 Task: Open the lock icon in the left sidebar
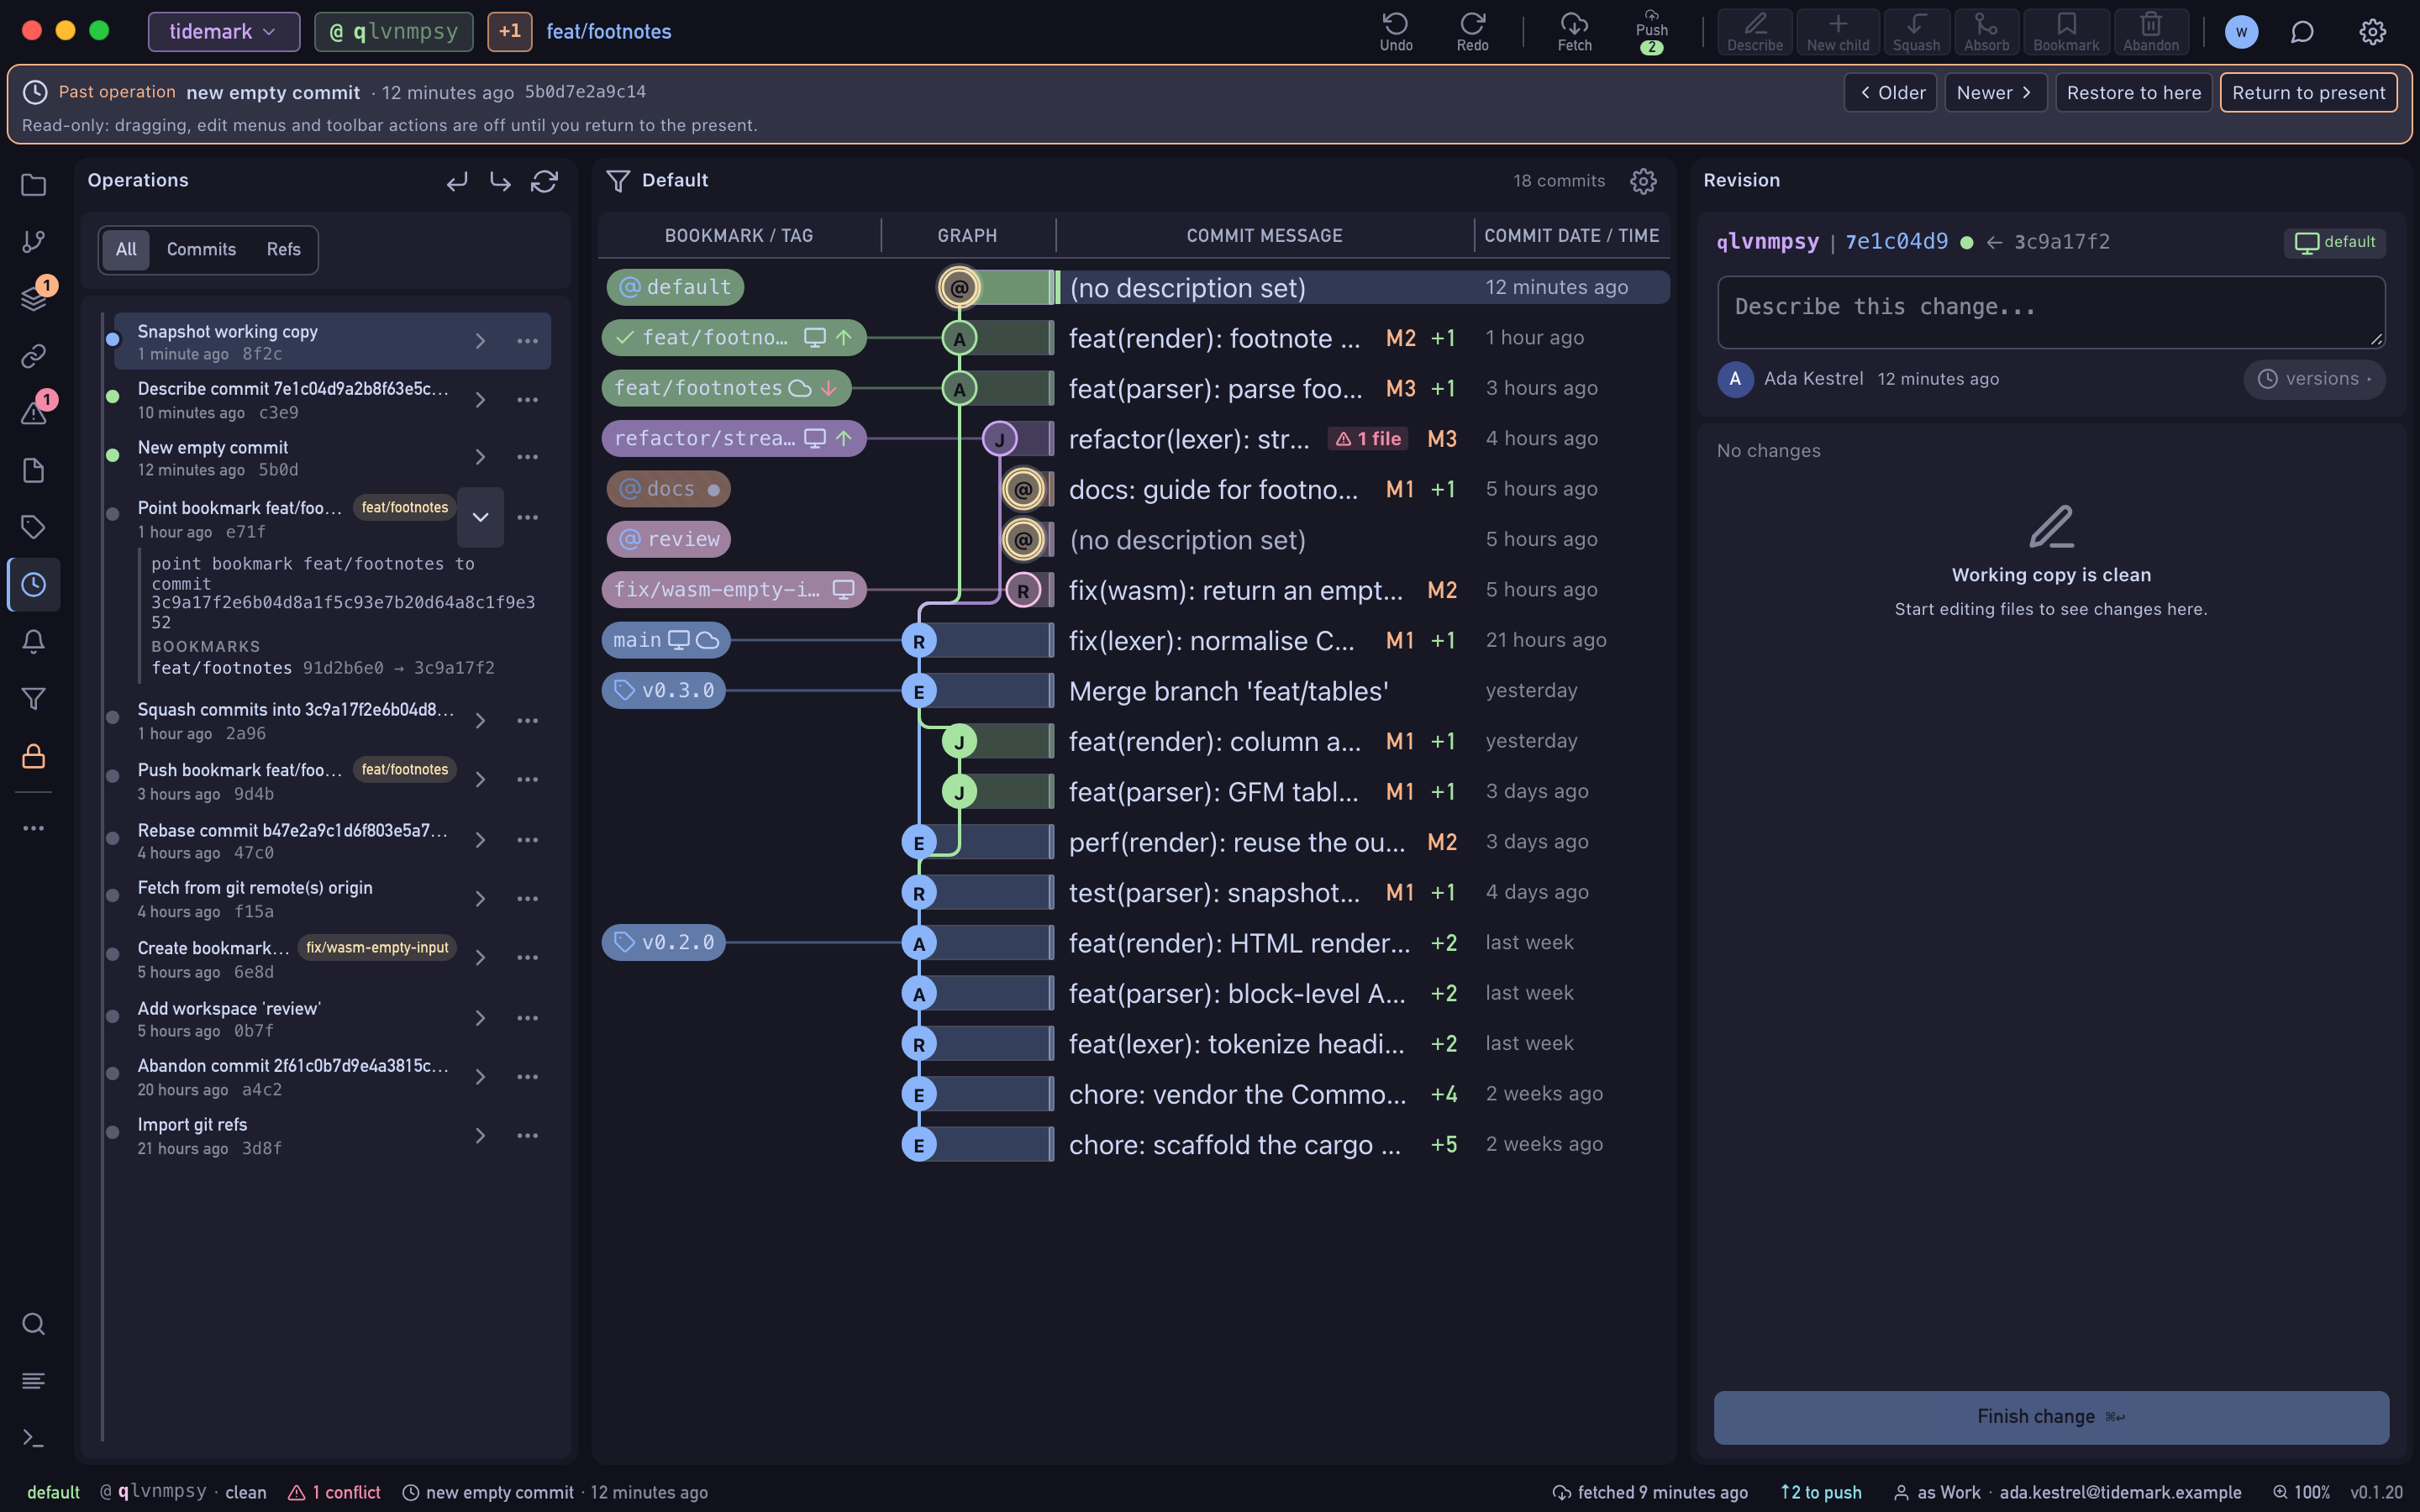click(x=34, y=756)
